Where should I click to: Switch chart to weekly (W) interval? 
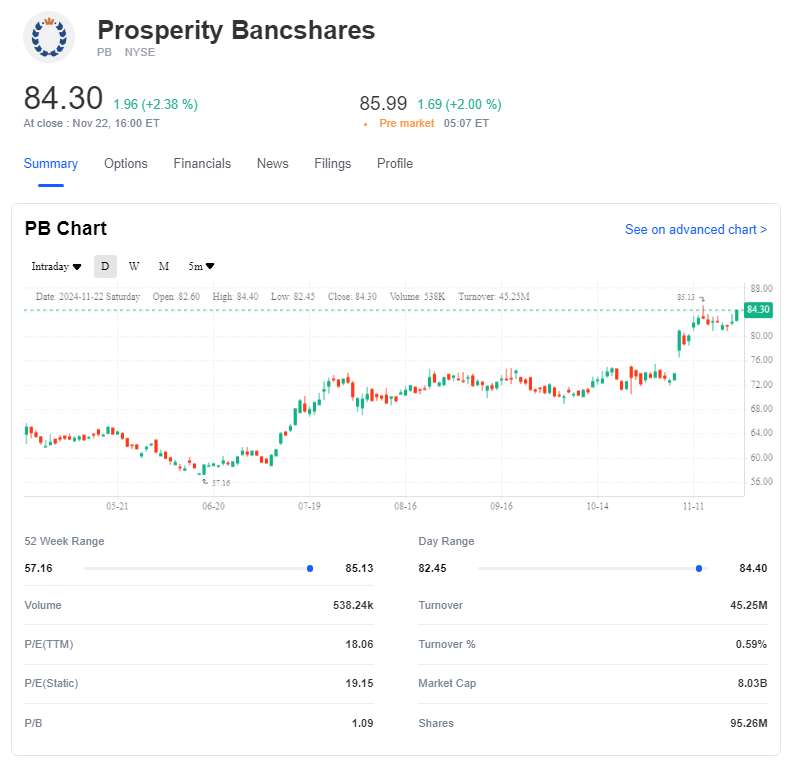coord(134,266)
